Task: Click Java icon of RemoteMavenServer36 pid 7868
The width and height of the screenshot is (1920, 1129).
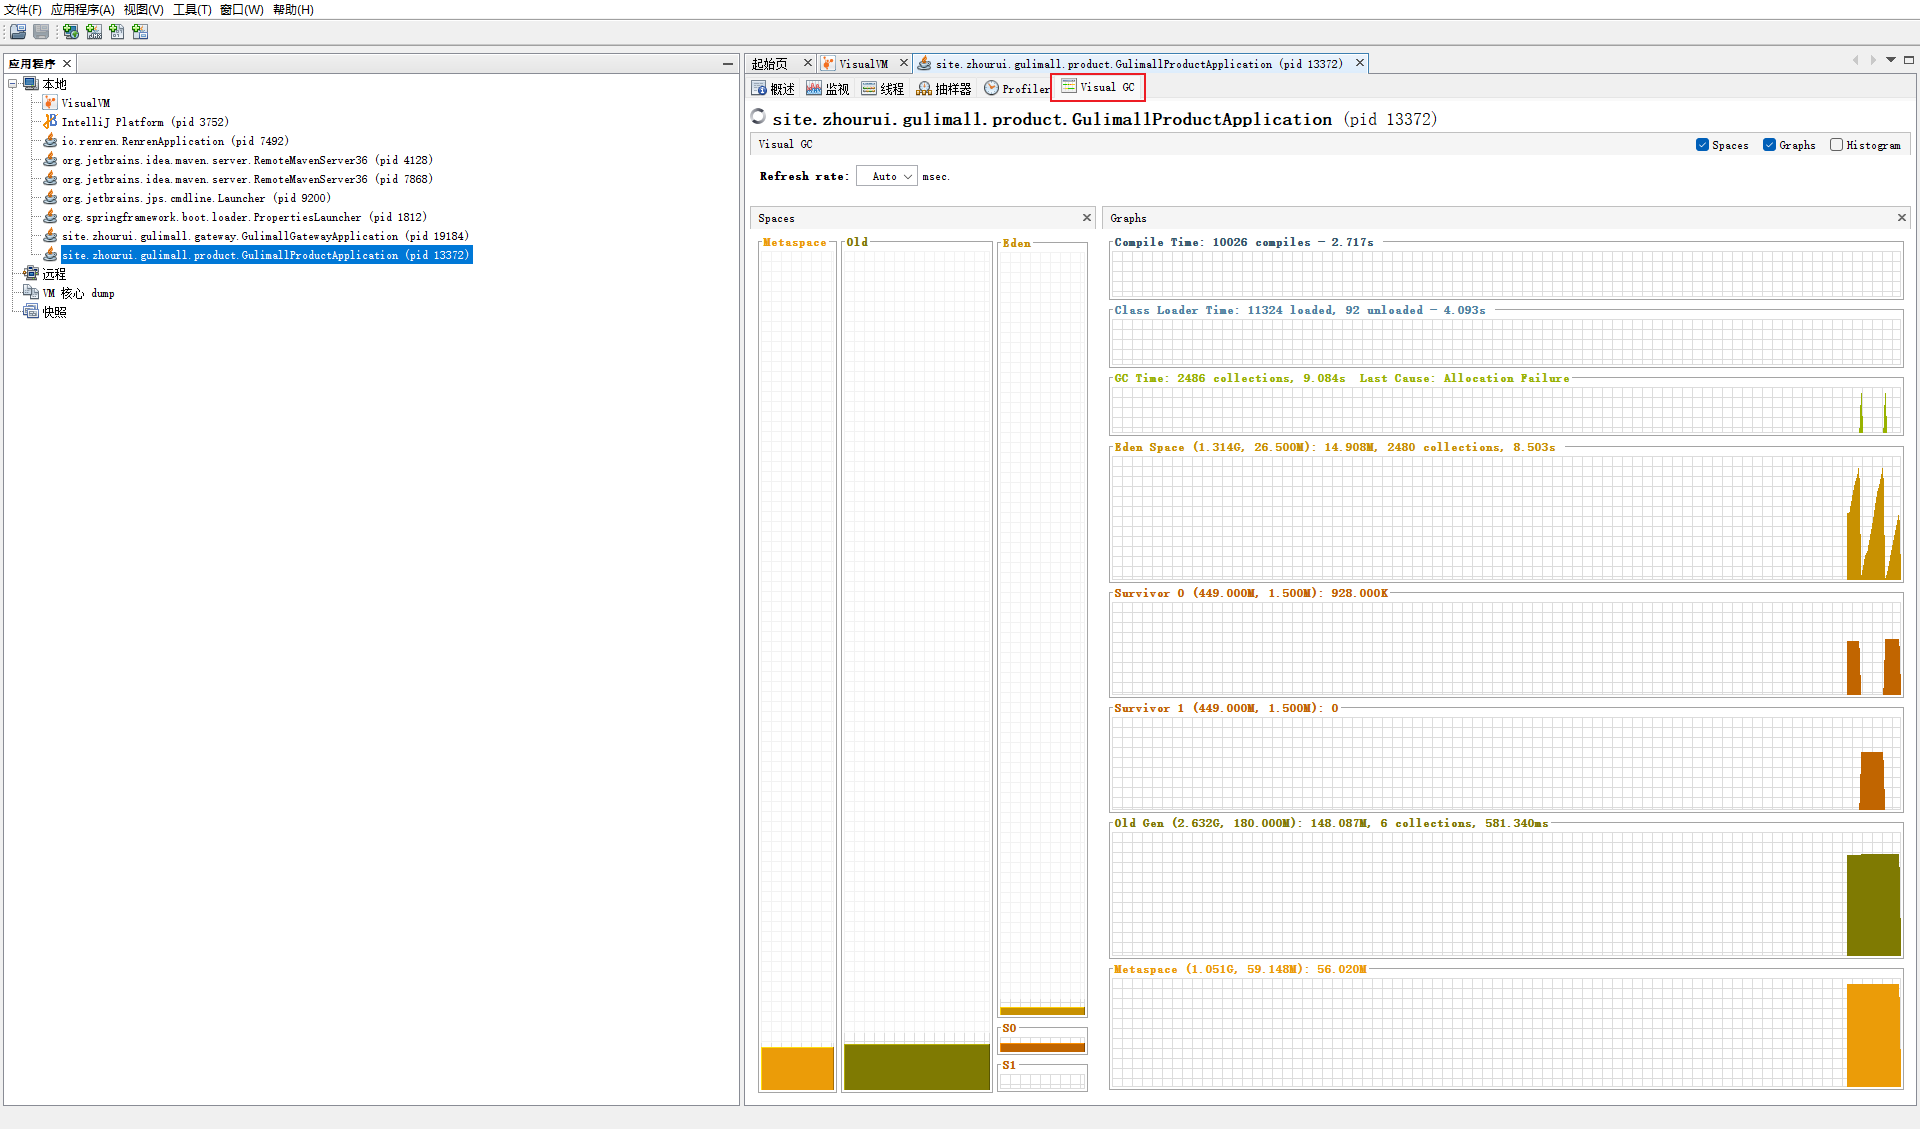Action: coord(50,179)
